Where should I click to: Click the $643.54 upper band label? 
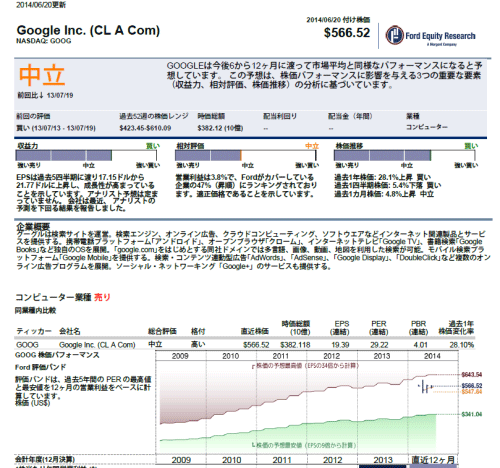pyautogui.click(x=472, y=375)
